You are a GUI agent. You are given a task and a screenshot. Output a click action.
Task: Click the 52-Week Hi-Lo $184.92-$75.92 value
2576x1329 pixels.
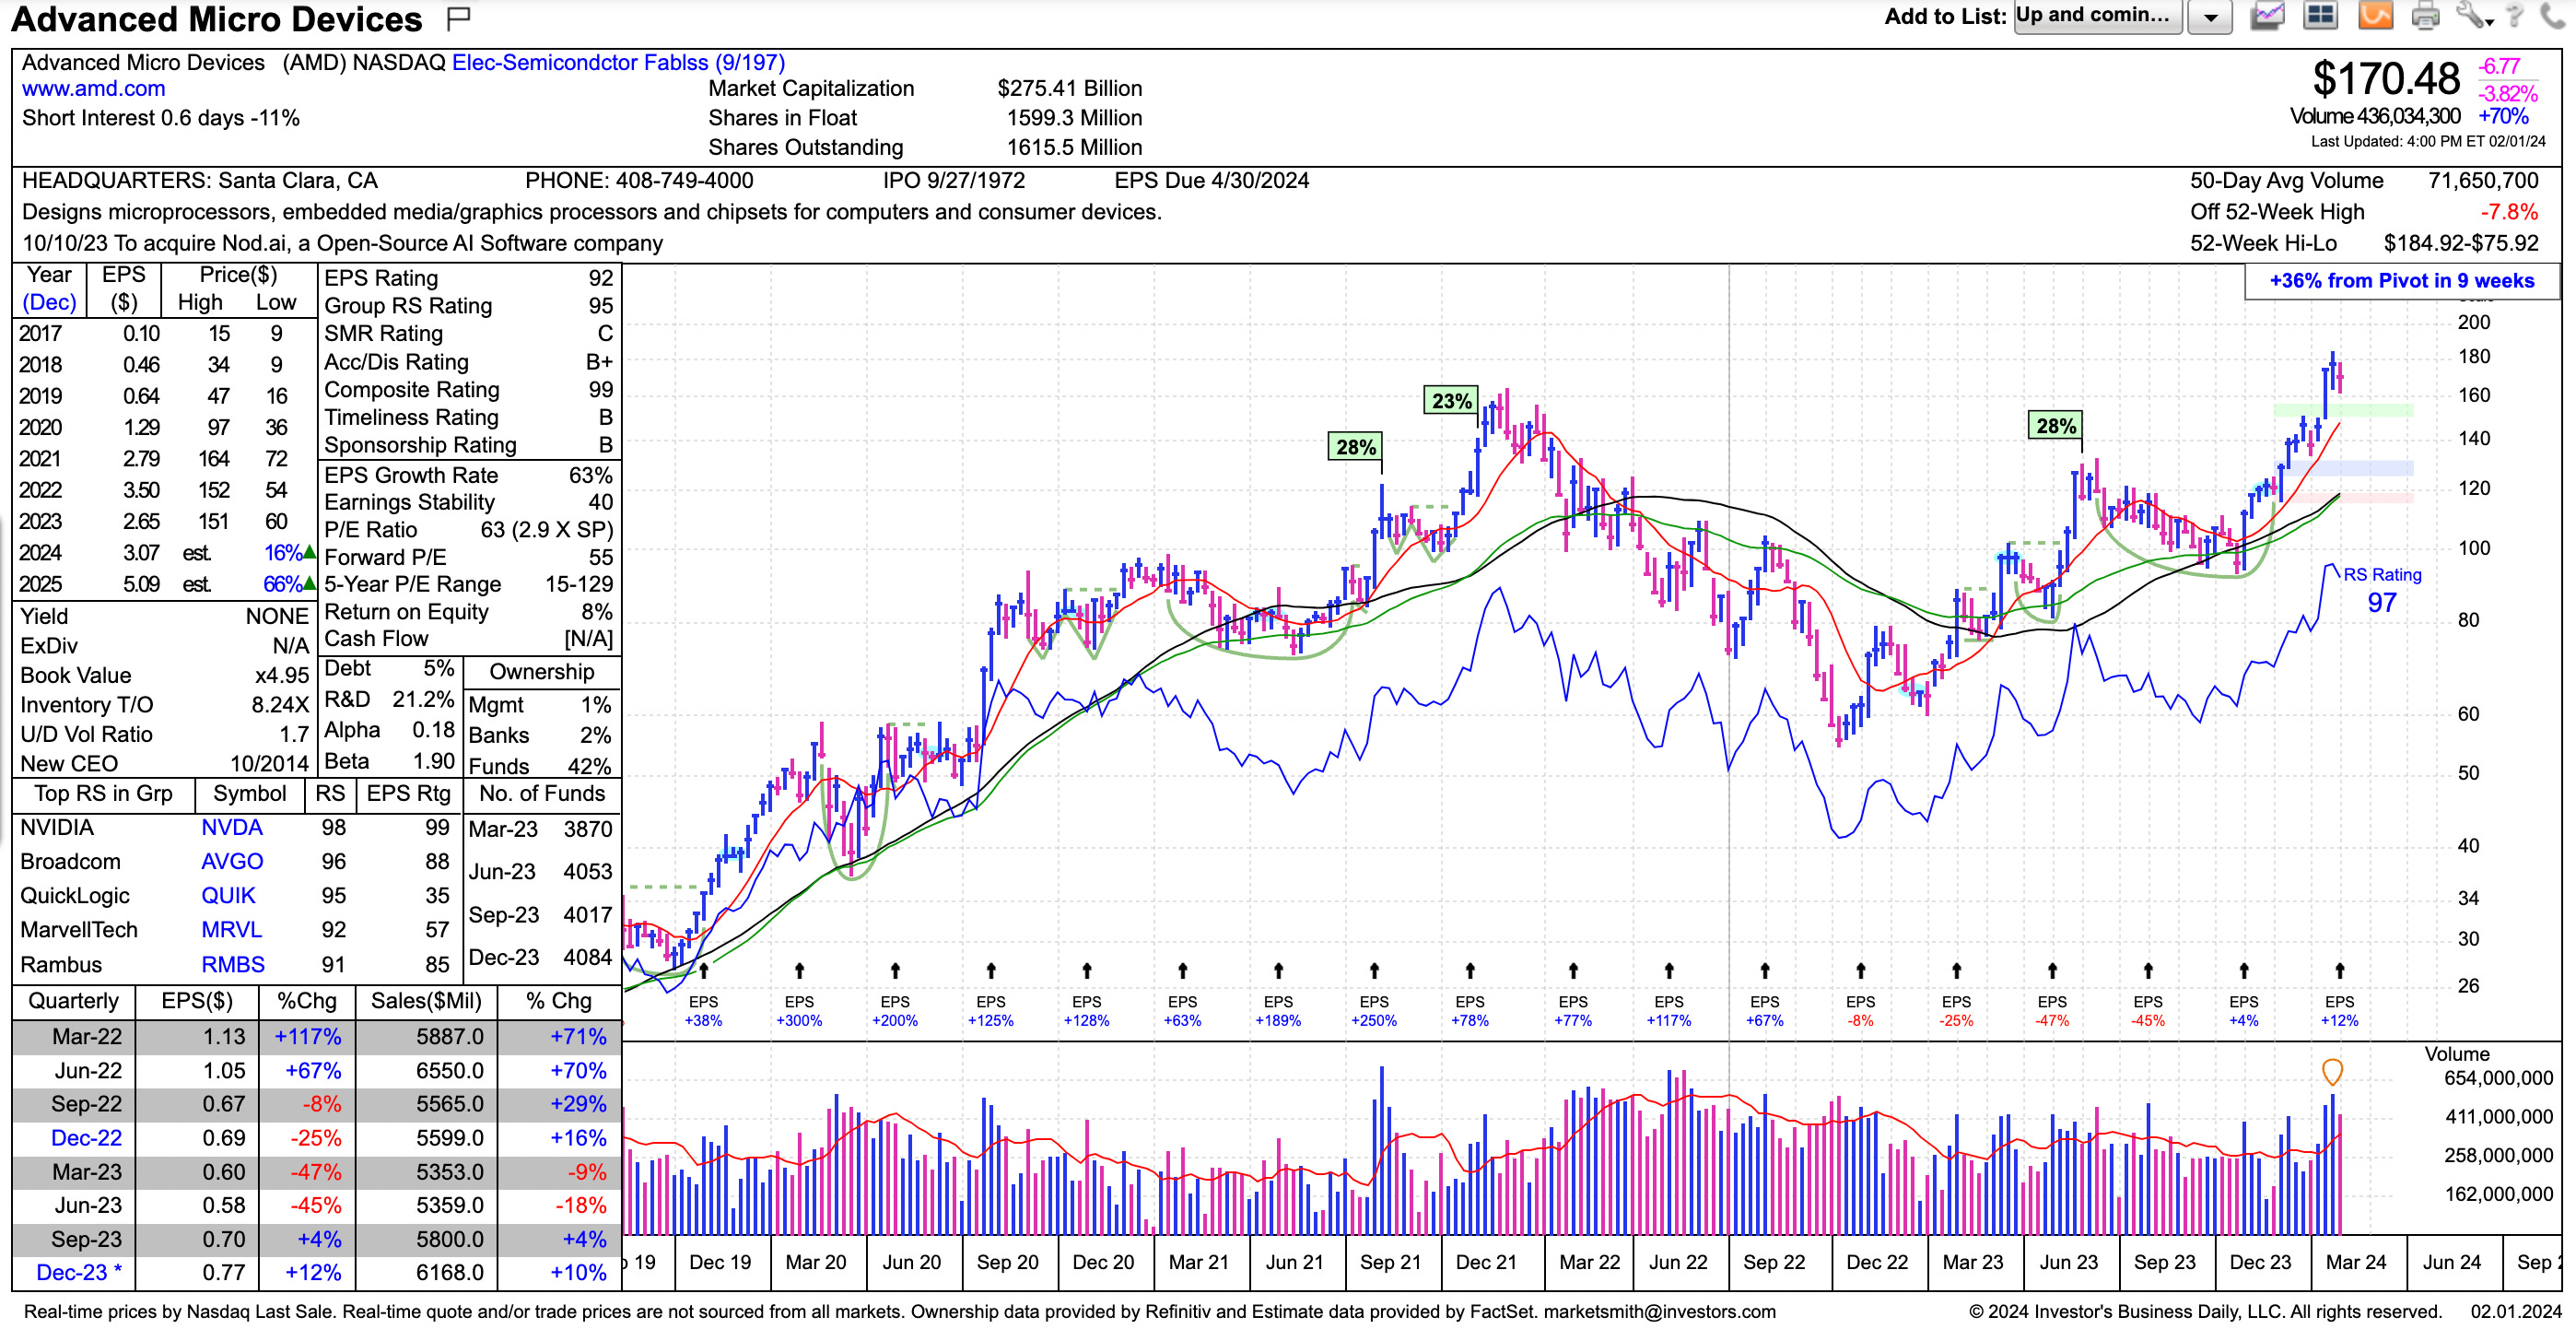2461,243
